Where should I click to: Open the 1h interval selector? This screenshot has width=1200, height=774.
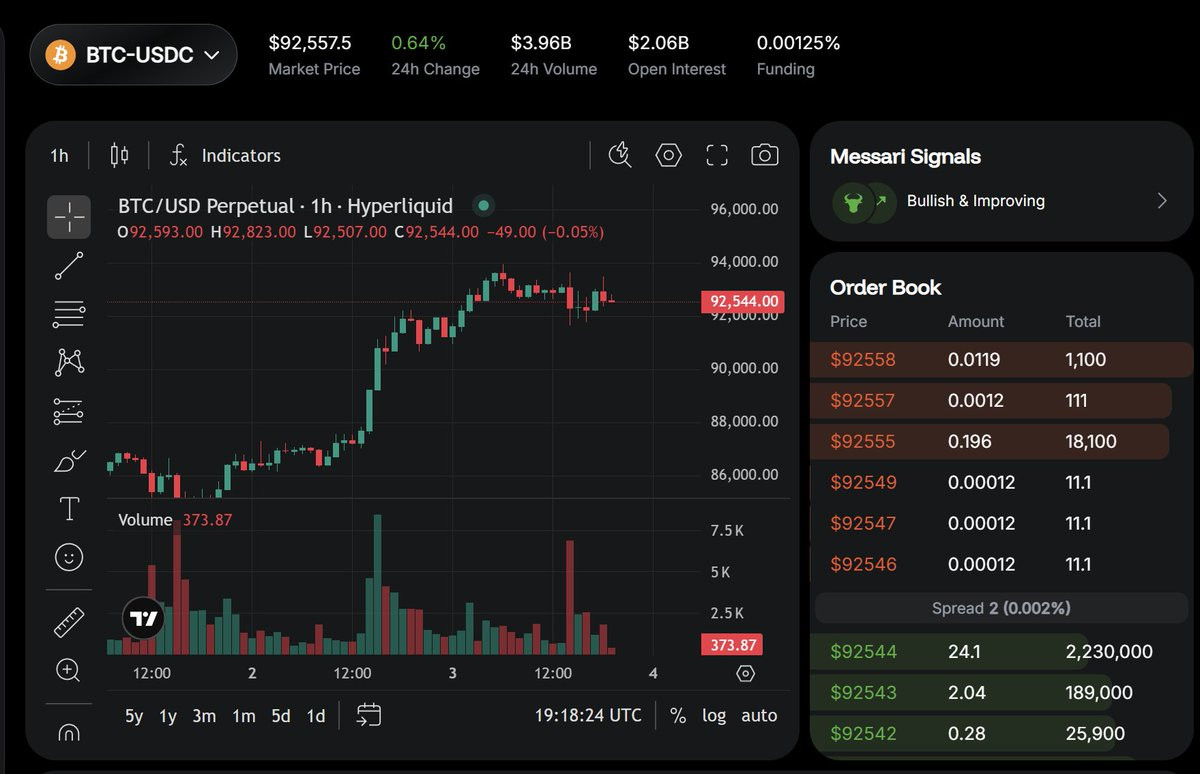coord(60,155)
